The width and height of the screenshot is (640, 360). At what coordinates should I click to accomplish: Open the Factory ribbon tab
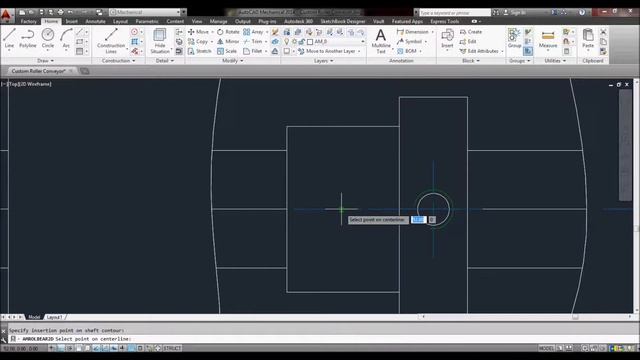[x=29, y=21]
